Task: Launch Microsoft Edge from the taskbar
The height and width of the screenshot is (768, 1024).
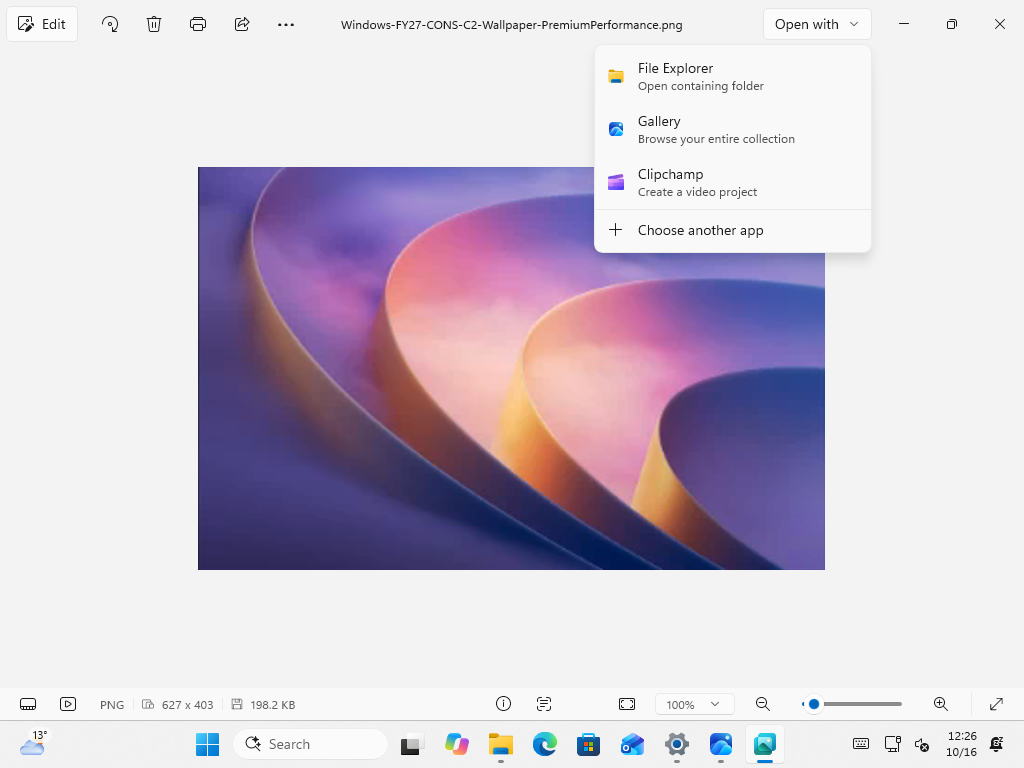Action: (x=545, y=744)
